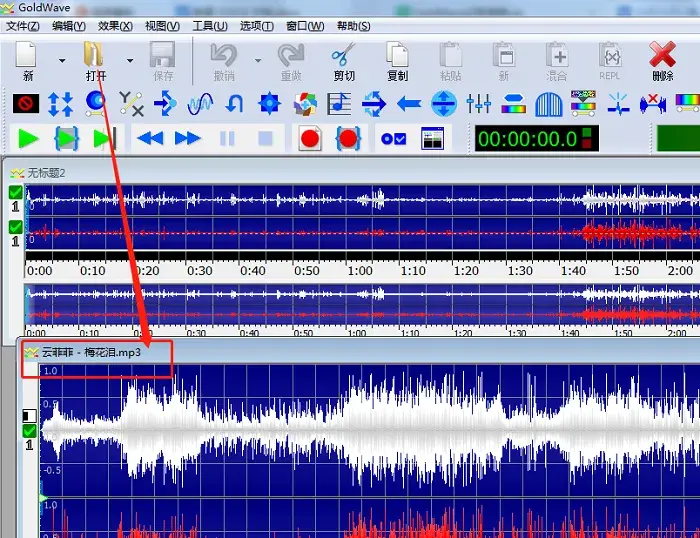Viewport: 700px width, 538px height.
Task: Click the blue arrow echo effect icon
Action: tap(165, 104)
